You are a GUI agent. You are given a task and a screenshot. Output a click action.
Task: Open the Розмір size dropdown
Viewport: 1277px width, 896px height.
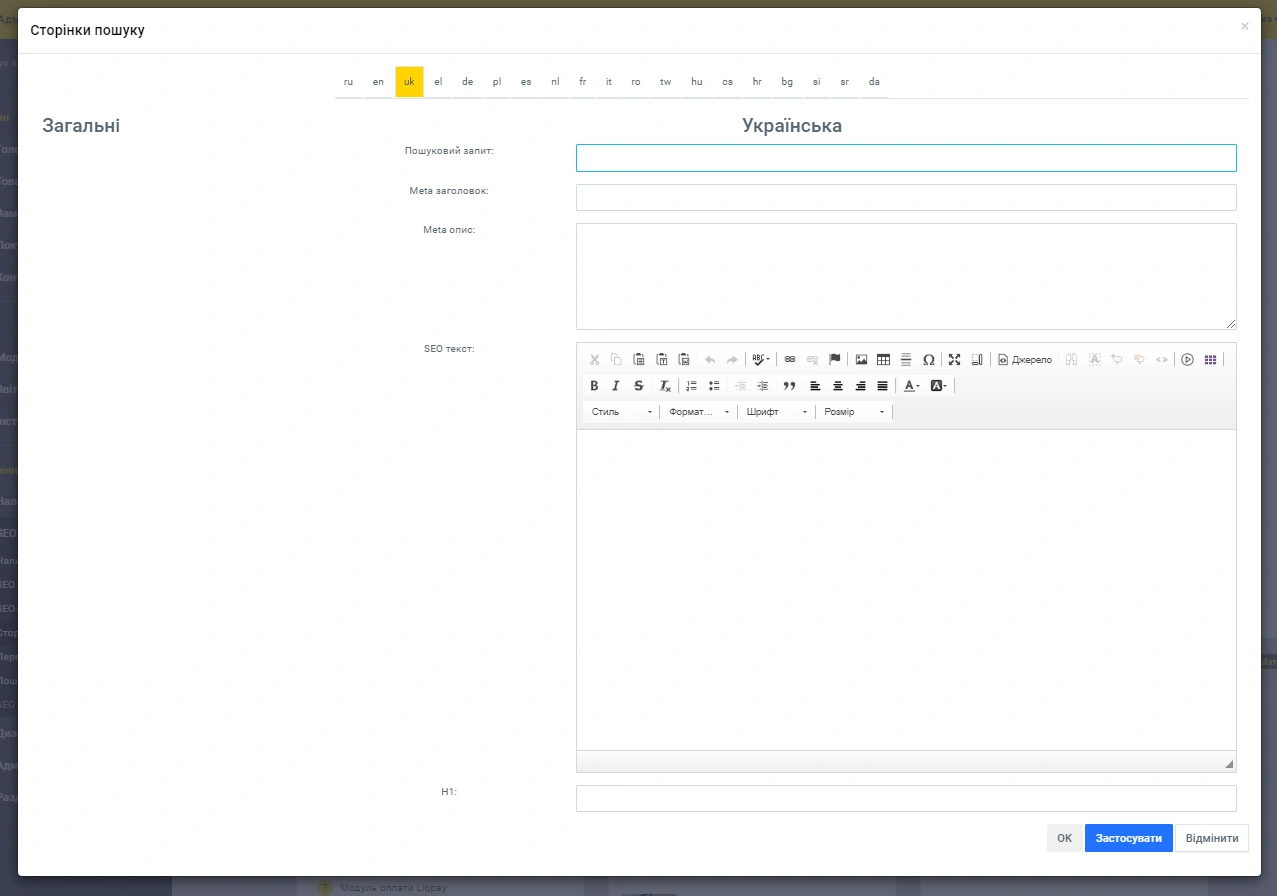[x=854, y=412]
